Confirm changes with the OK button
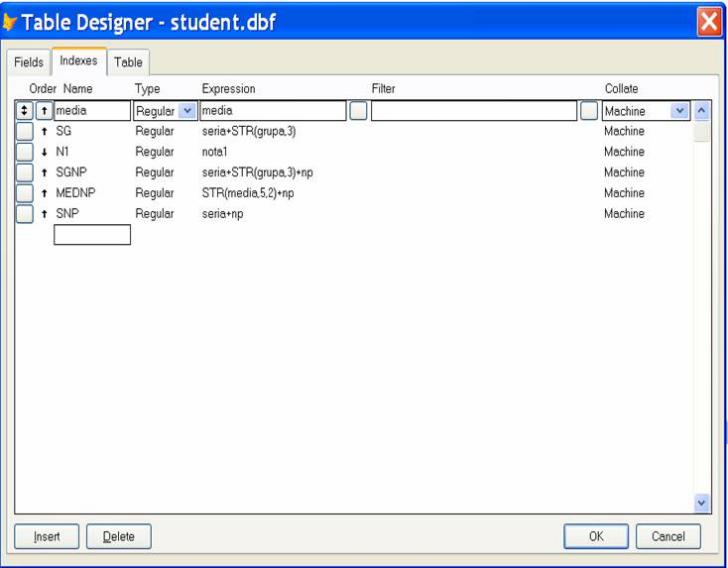Image resolution: width=728 pixels, height=568 pixels. tap(595, 537)
